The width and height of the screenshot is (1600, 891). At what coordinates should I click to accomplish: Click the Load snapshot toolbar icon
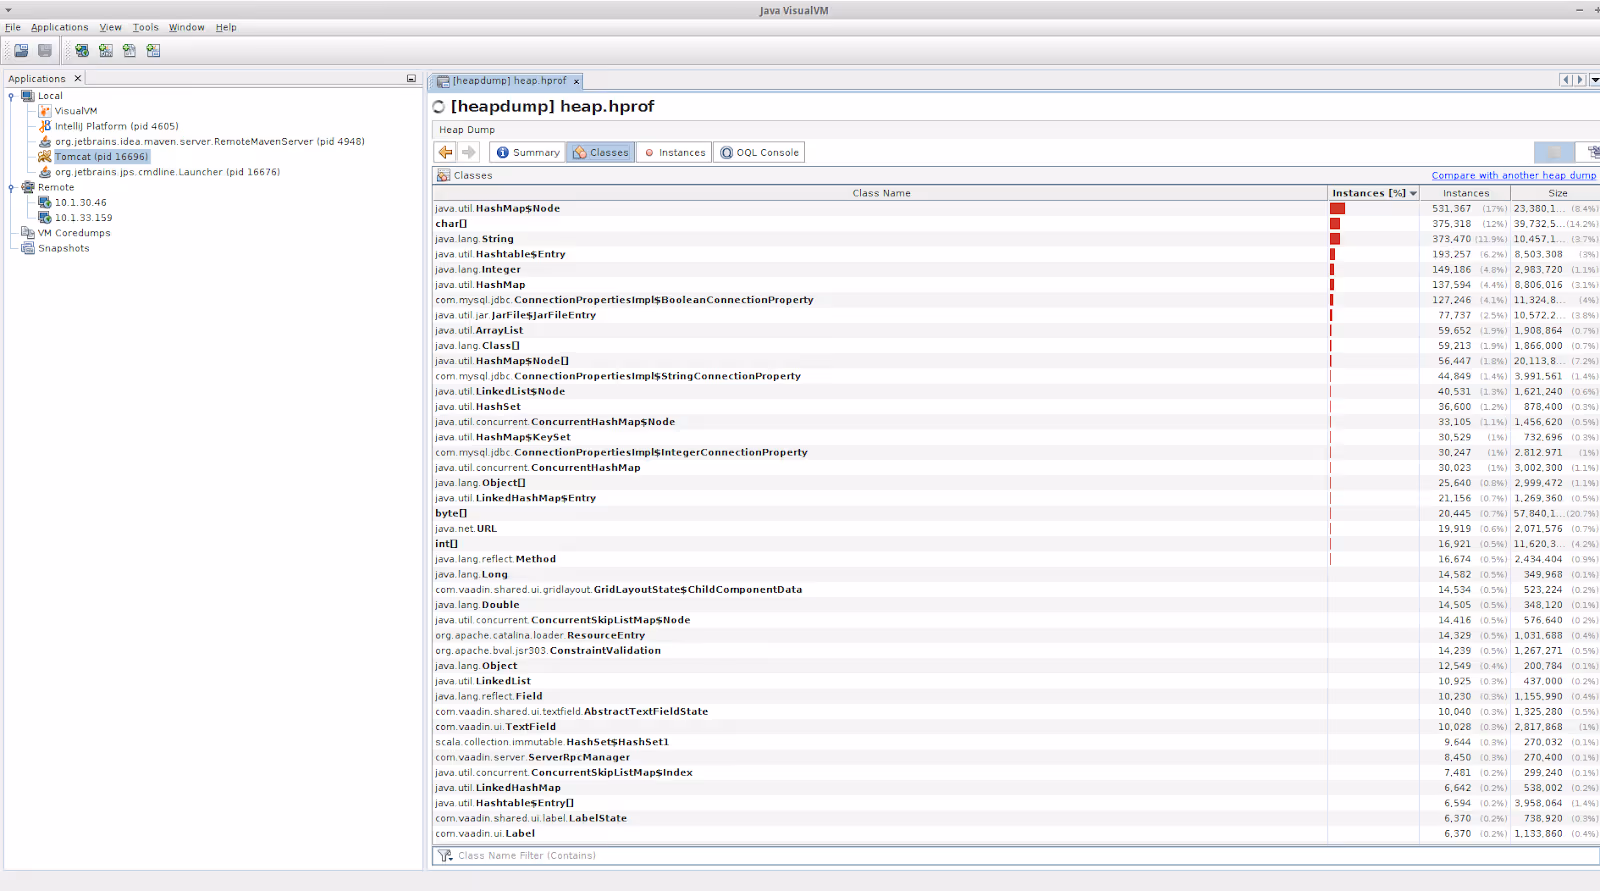(x=21, y=50)
